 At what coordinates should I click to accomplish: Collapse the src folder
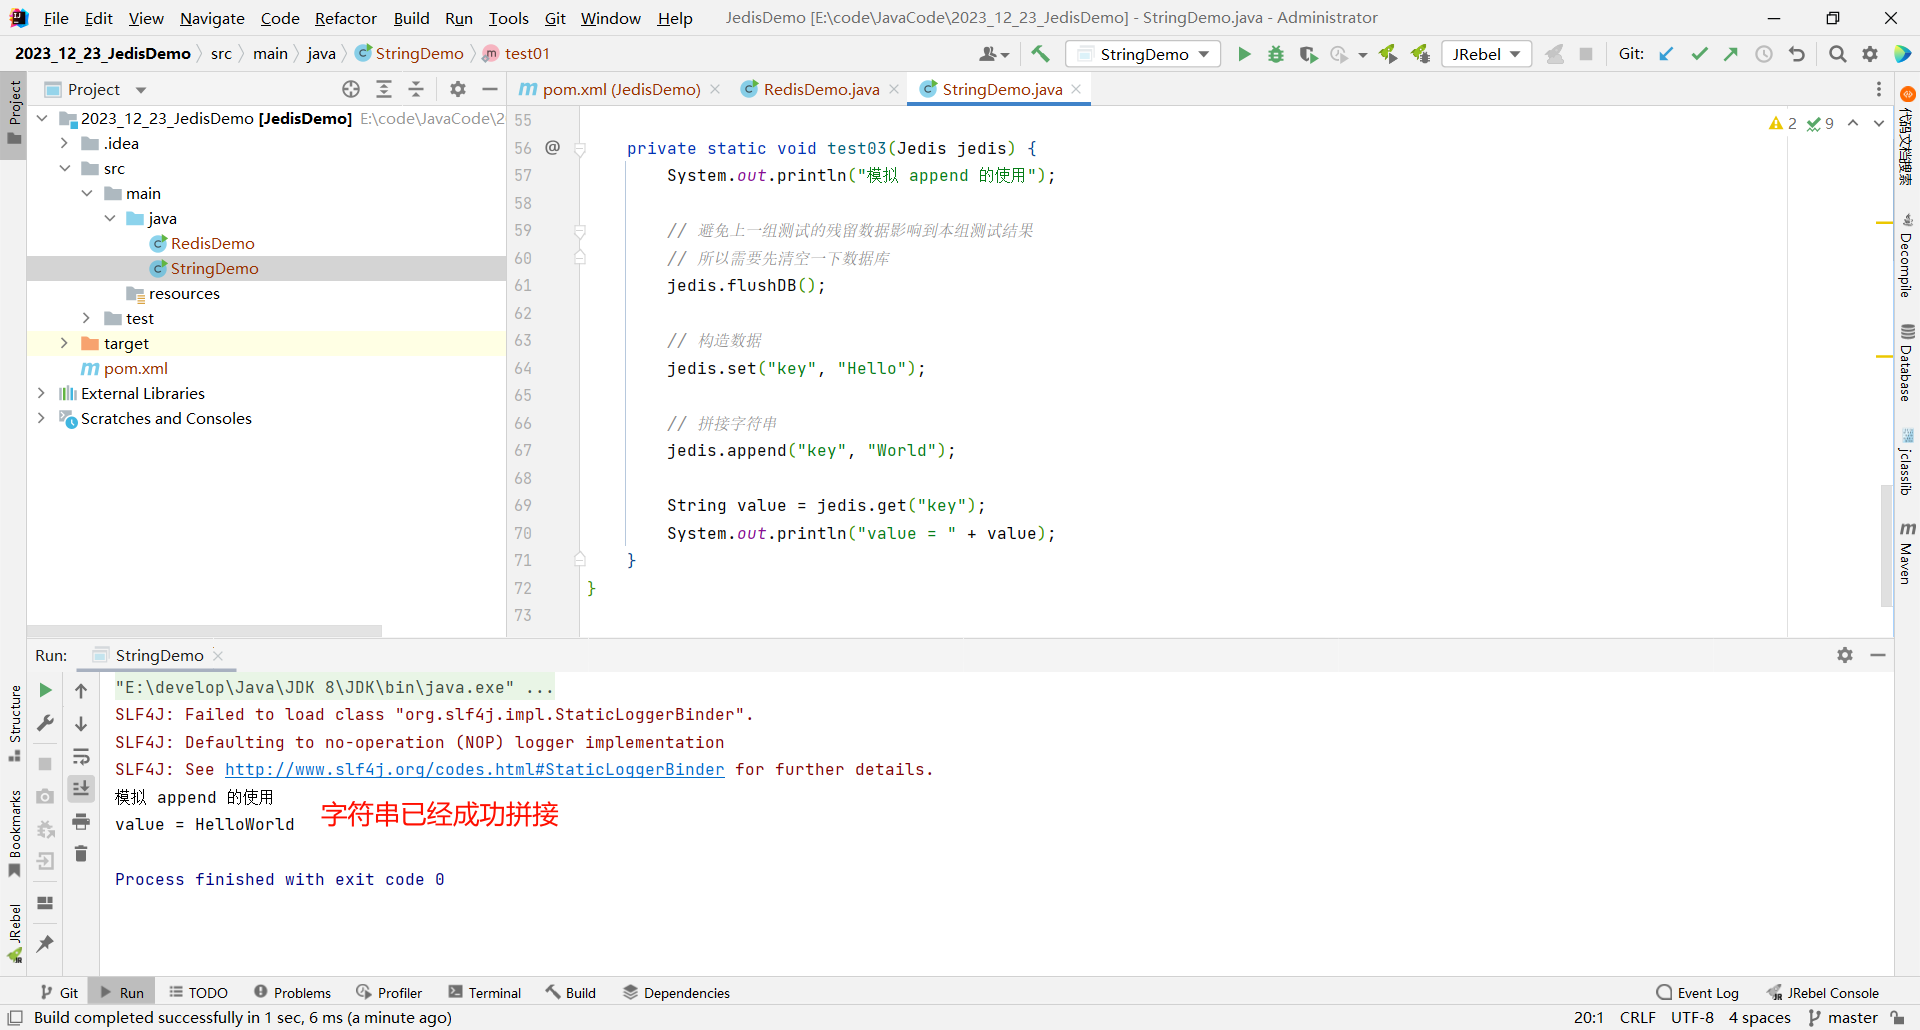click(x=64, y=168)
